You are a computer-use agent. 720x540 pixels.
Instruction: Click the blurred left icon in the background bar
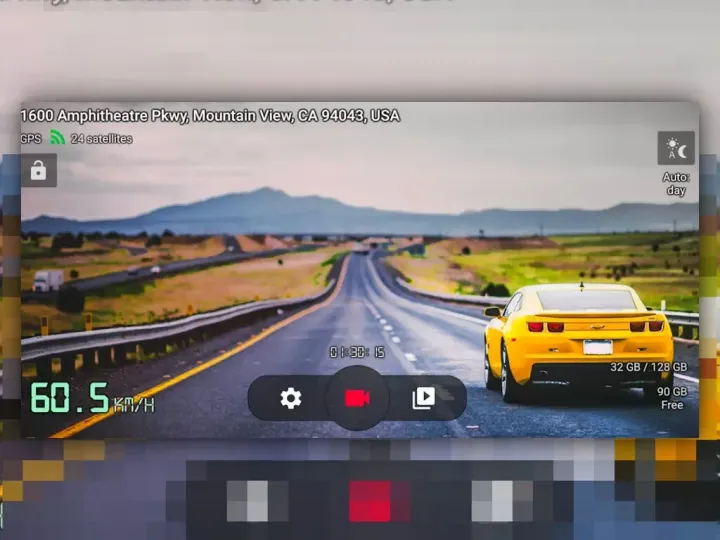pos(249,500)
